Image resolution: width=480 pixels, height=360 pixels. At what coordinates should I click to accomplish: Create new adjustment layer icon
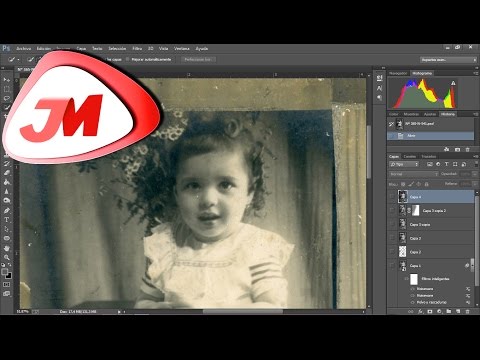pos(439,311)
